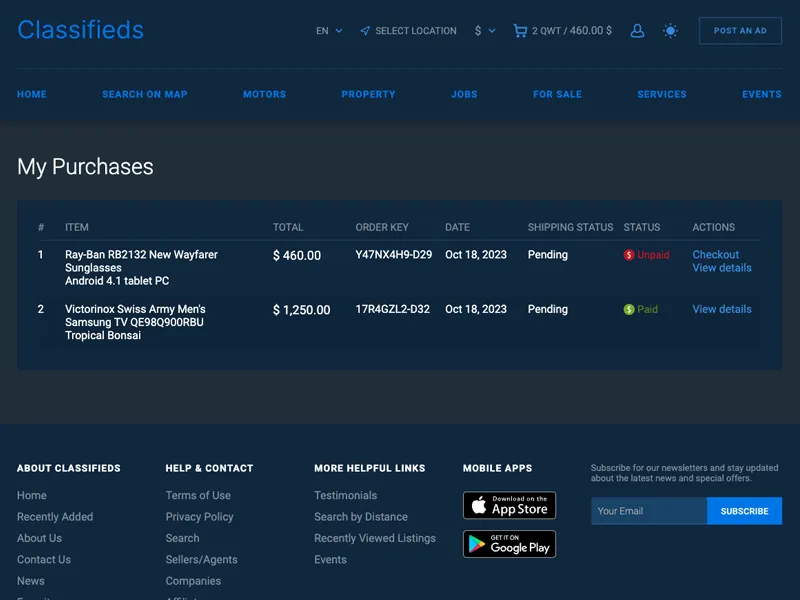Select the $ 1,250.00 total cell

(302, 310)
